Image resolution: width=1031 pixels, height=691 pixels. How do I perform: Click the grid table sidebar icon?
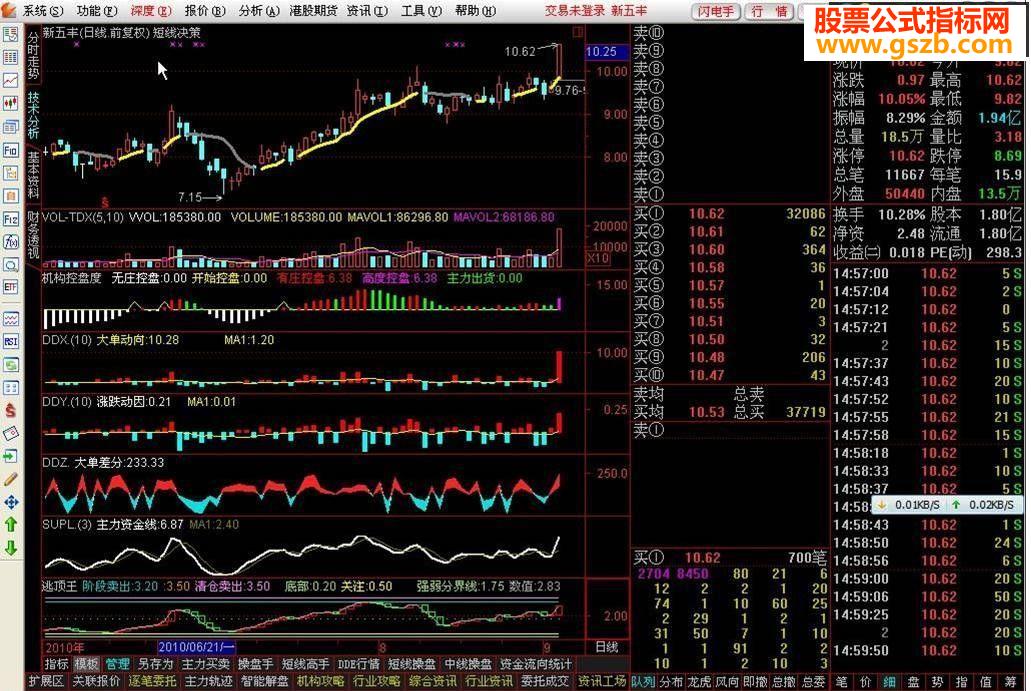11,58
